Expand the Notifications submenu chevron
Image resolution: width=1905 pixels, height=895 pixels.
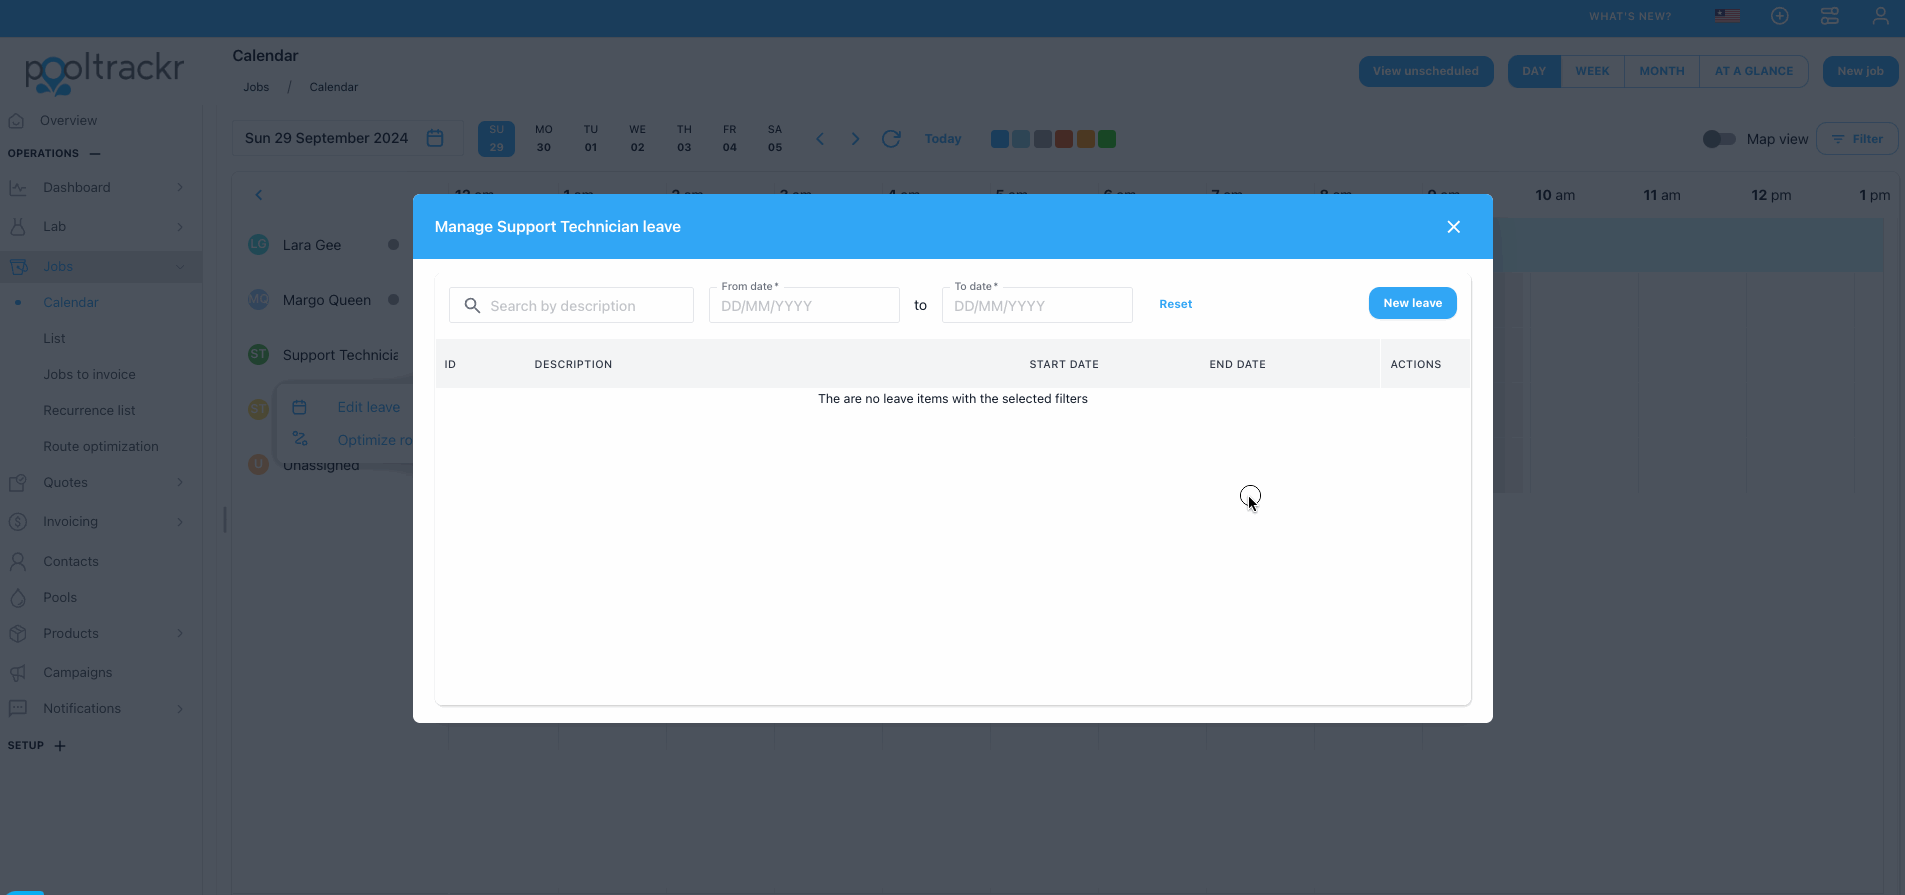pos(180,708)
